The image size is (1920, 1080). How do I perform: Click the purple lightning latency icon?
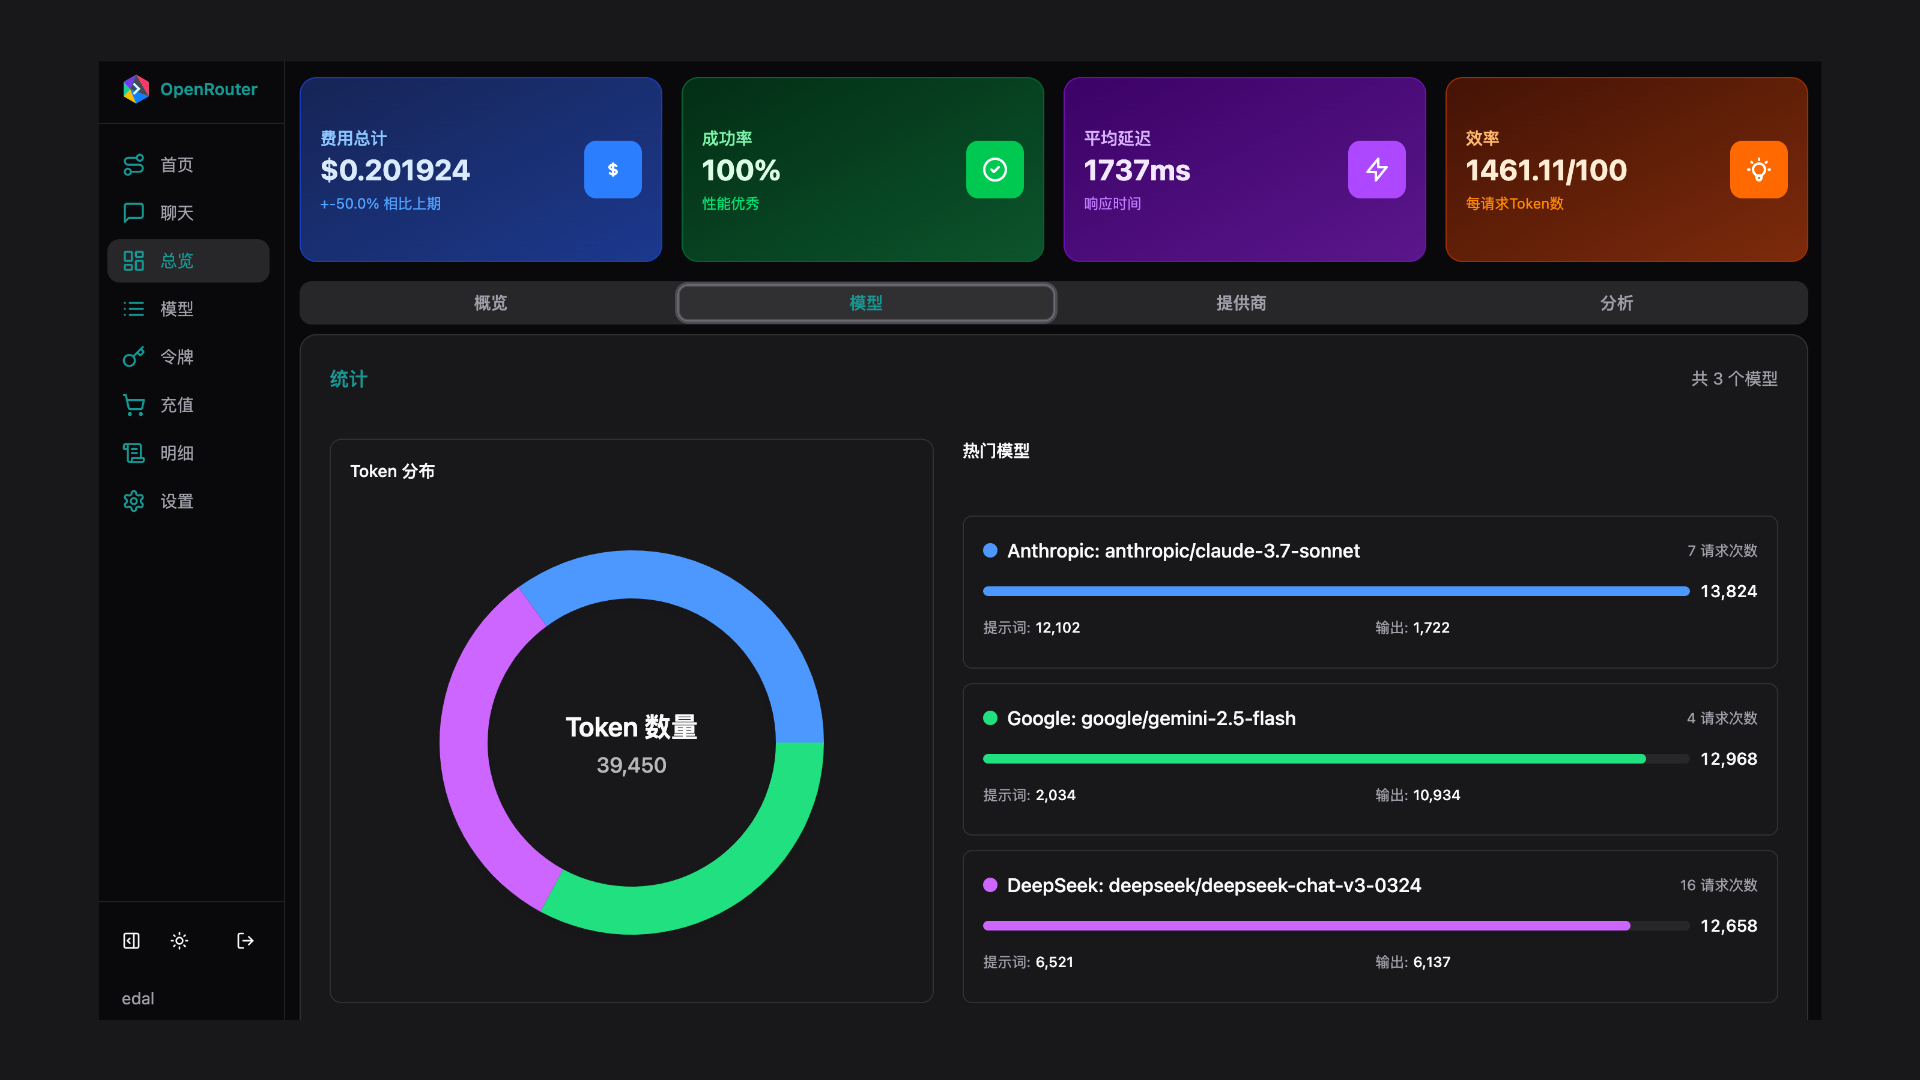pos(1377,170)
